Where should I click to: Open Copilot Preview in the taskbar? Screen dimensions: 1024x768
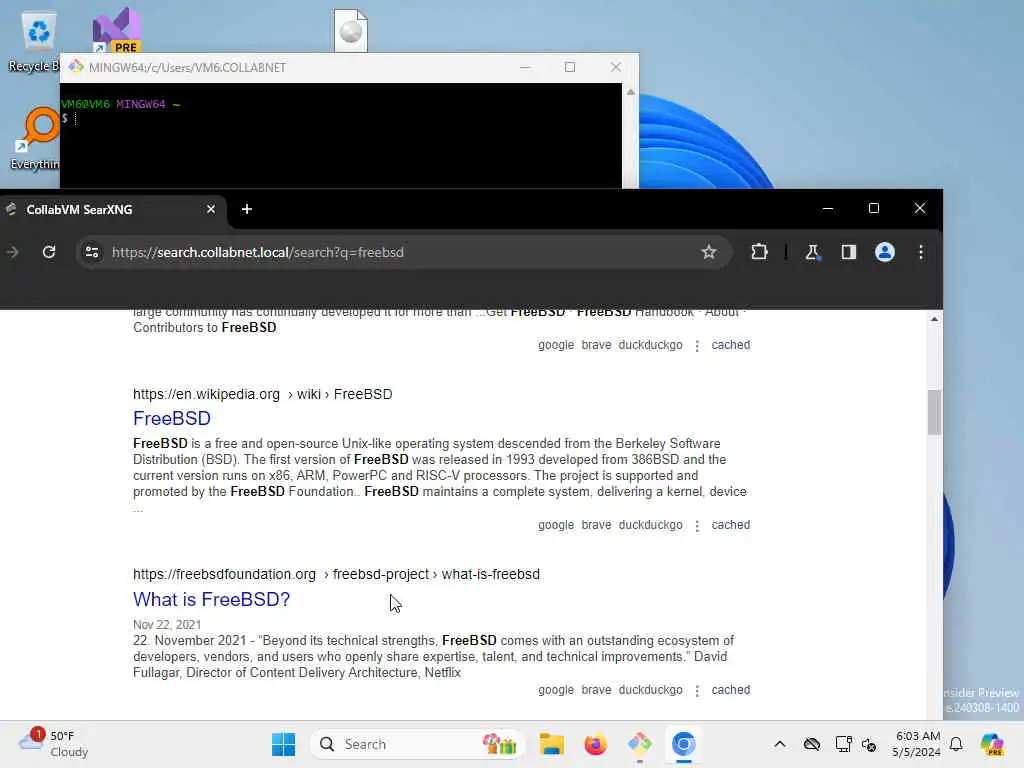[992, 744]
